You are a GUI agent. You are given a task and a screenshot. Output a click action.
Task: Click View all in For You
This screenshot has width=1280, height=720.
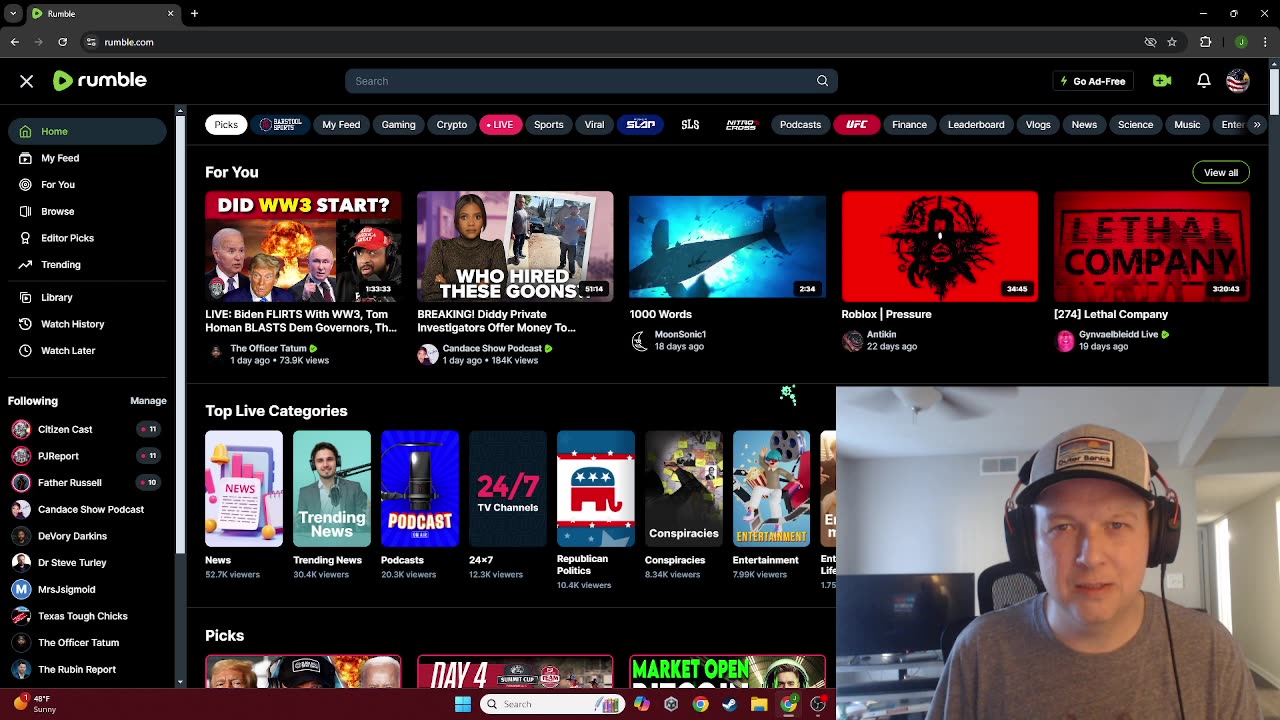pyautogui.click(x=1221, y=173)
